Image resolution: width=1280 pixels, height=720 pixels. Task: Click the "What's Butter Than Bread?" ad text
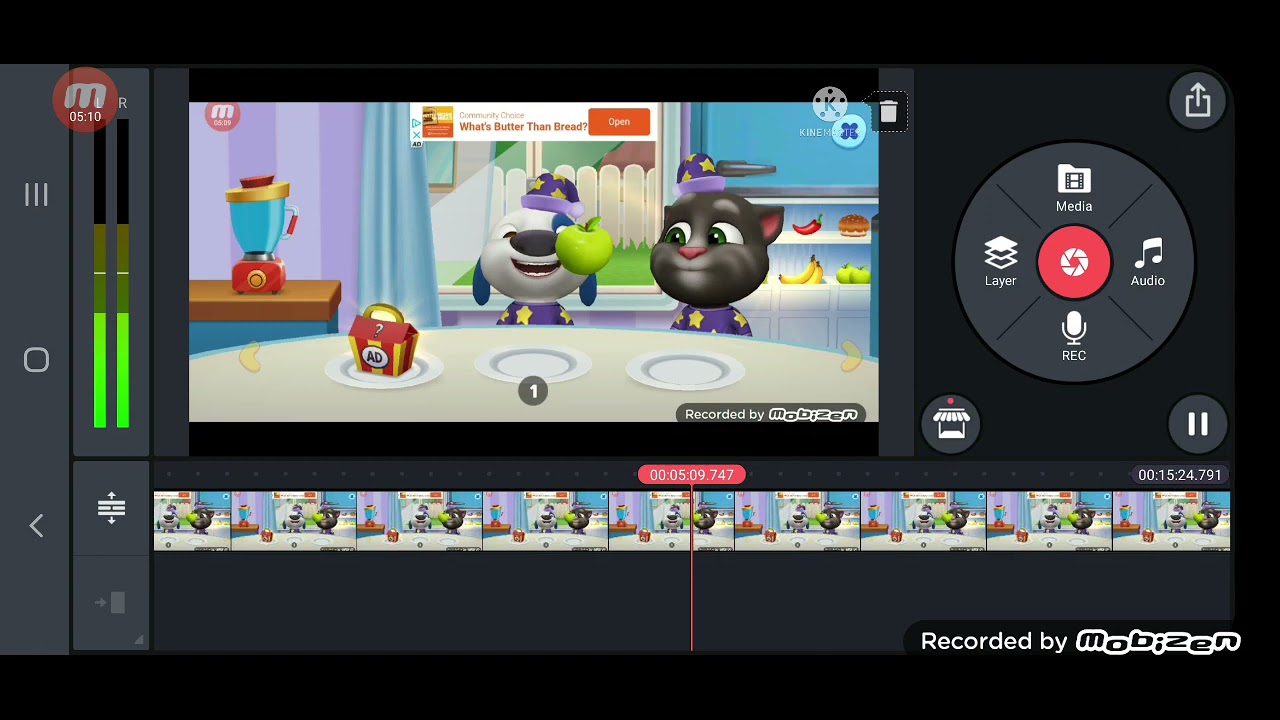(523, 127)
